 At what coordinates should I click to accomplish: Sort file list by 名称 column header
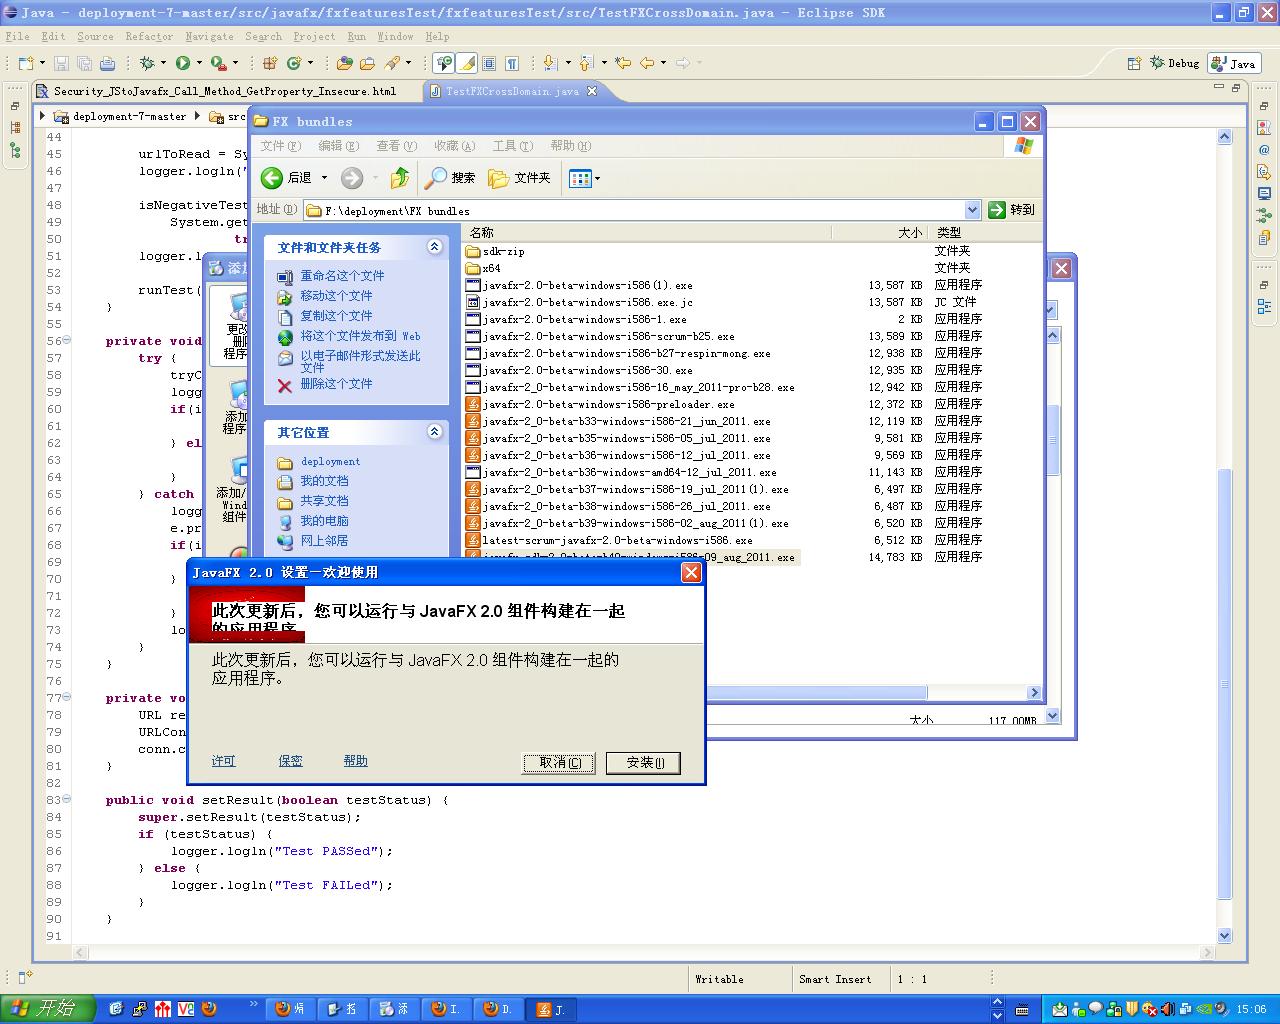647,232
